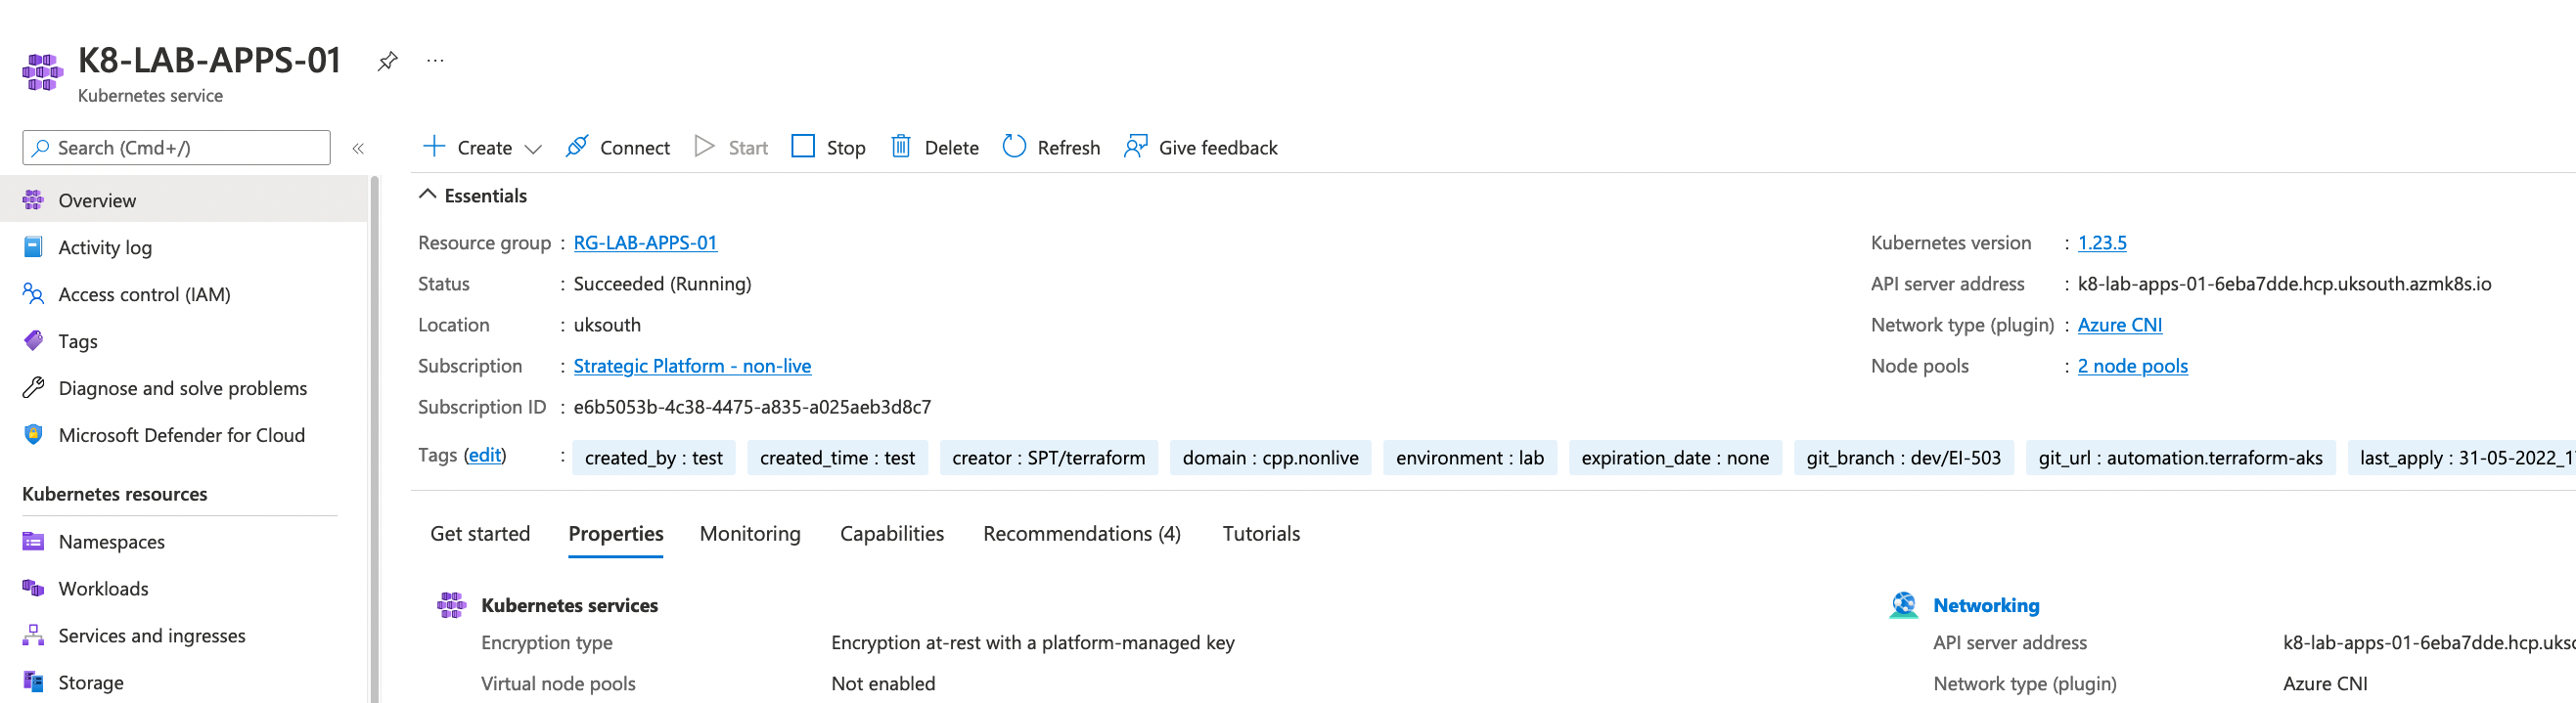This screenshot has width=2576, height=703.
Task: Click in the Search (Cmd+/) field
Action: point(176,148)
